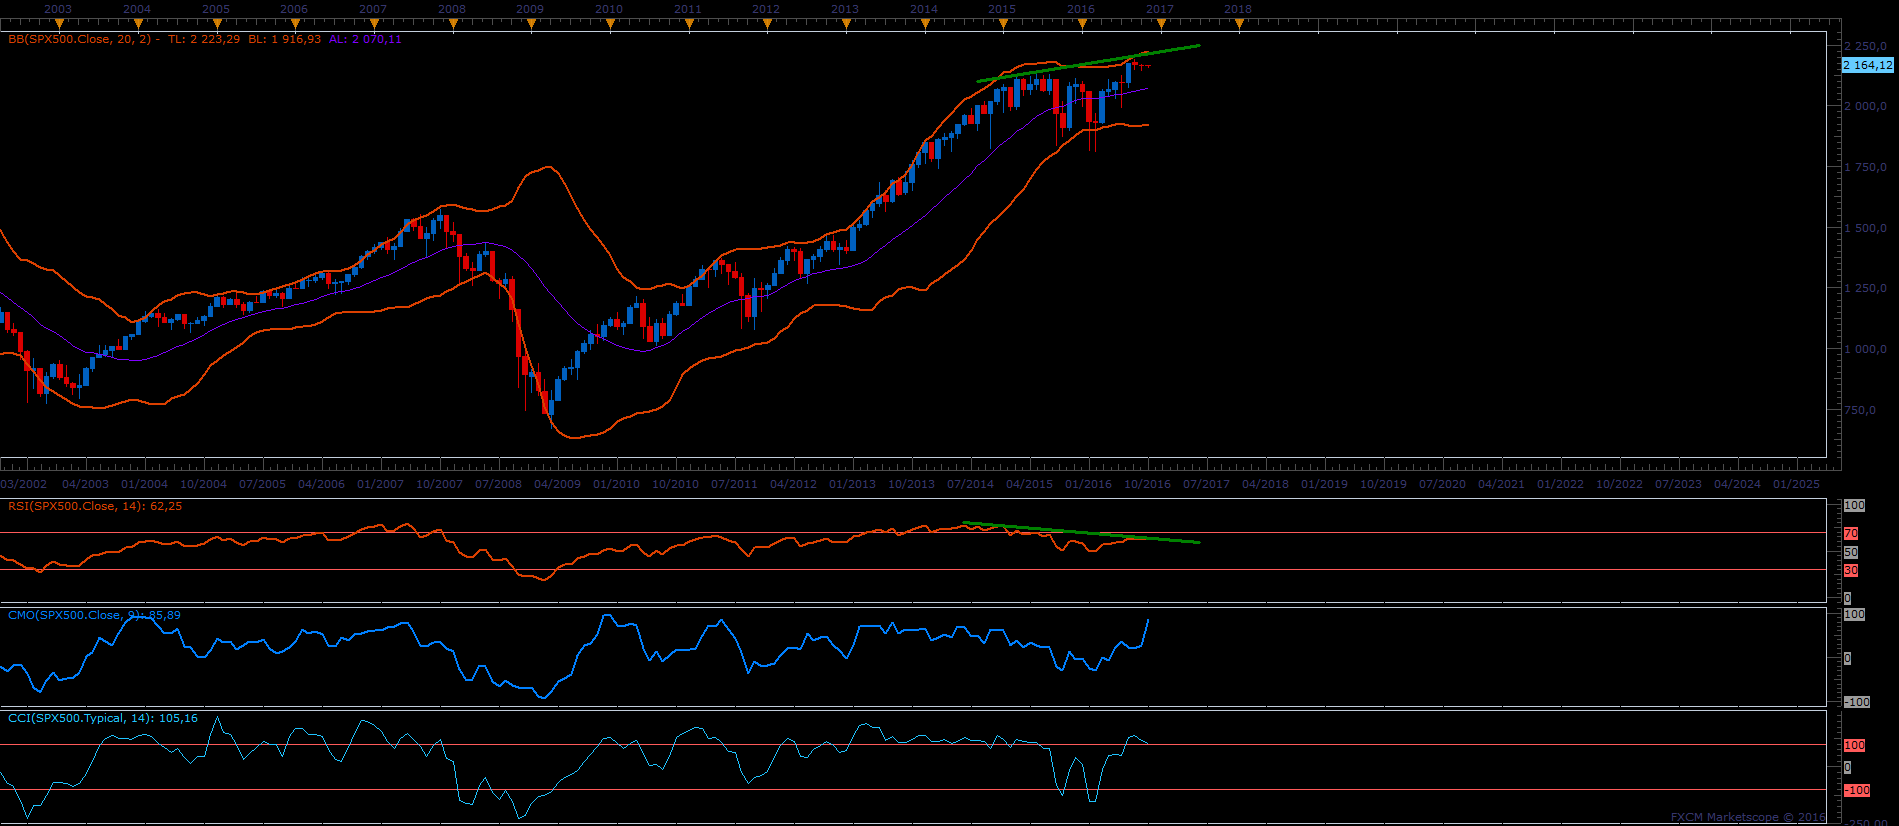Viewport: 1899px width, 826px height.
Task: Click the 07/2011 date on time axis
Action: pyautogui.click(x=735, y=484)
